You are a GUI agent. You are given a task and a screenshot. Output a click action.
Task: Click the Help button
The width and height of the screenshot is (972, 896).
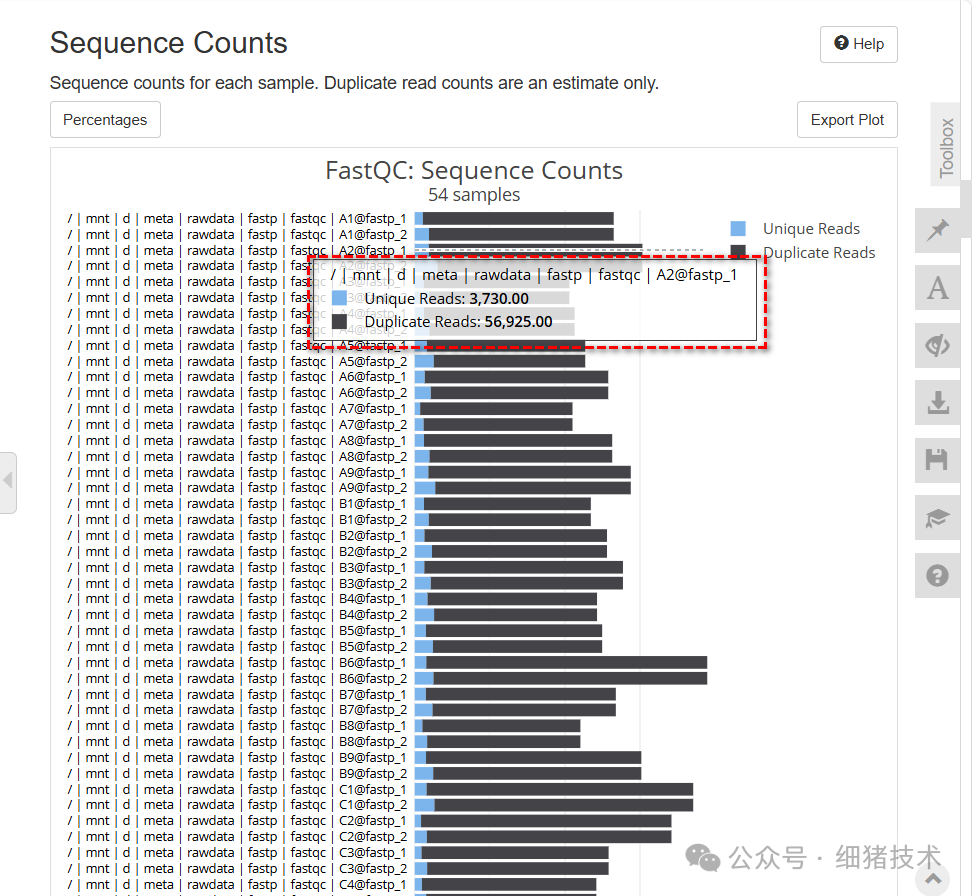pos(858,44)
